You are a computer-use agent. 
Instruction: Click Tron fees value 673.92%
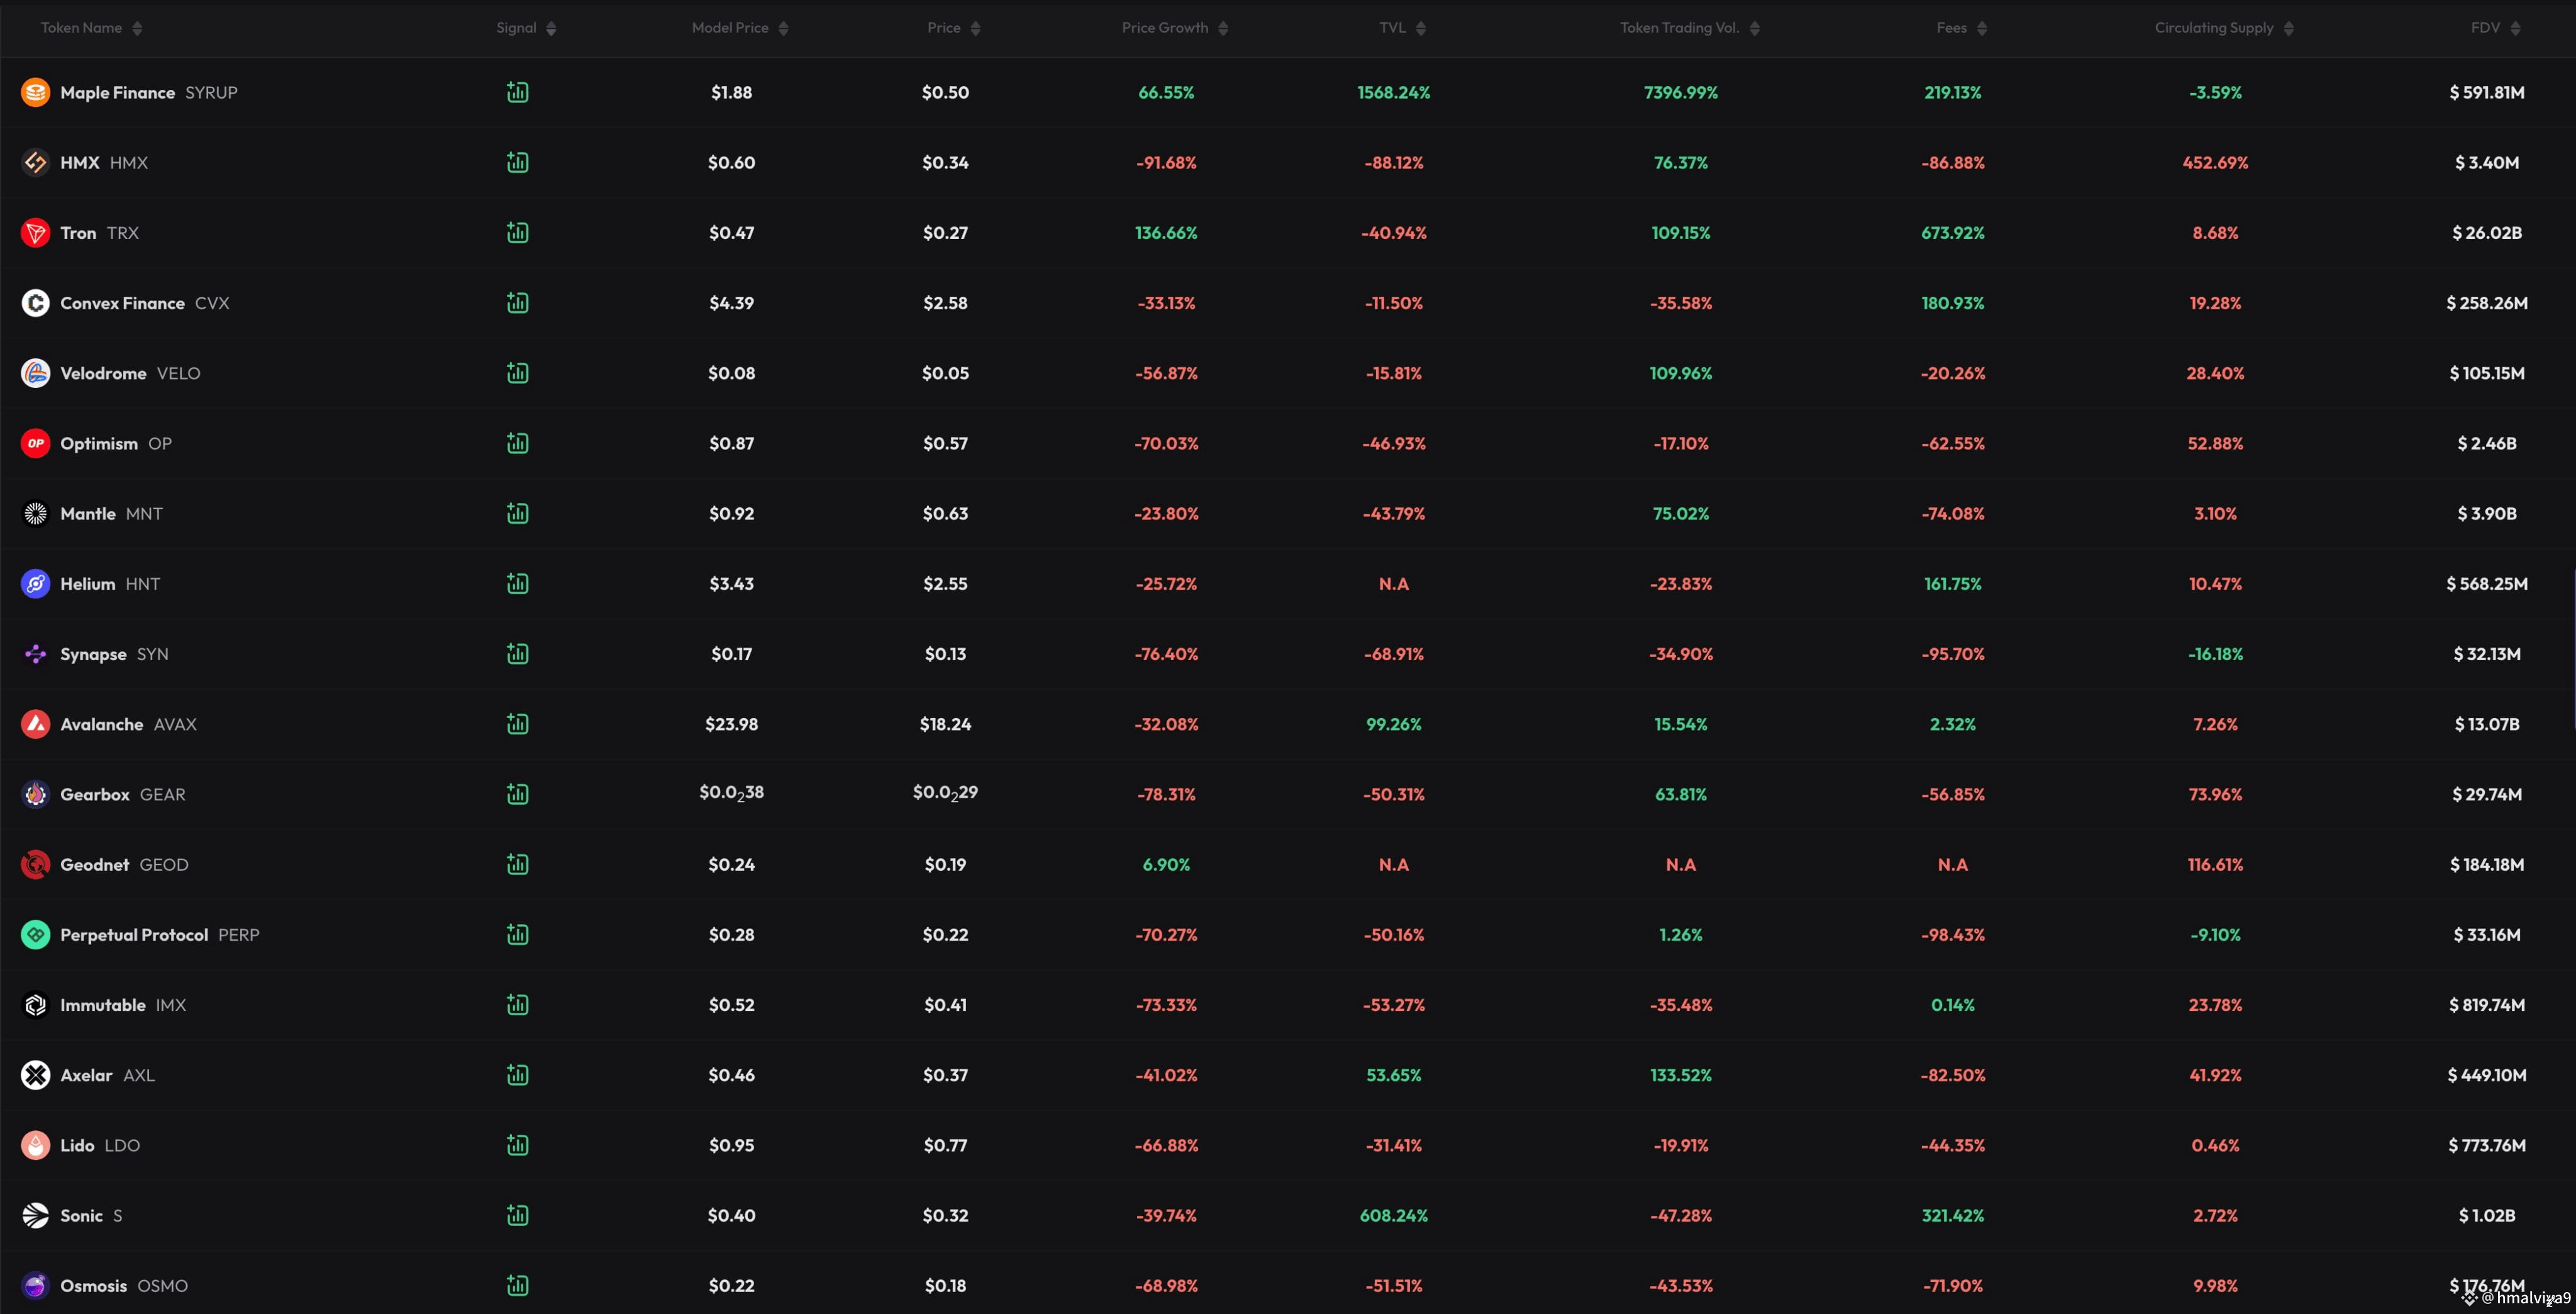click(x=1952, y=233)
